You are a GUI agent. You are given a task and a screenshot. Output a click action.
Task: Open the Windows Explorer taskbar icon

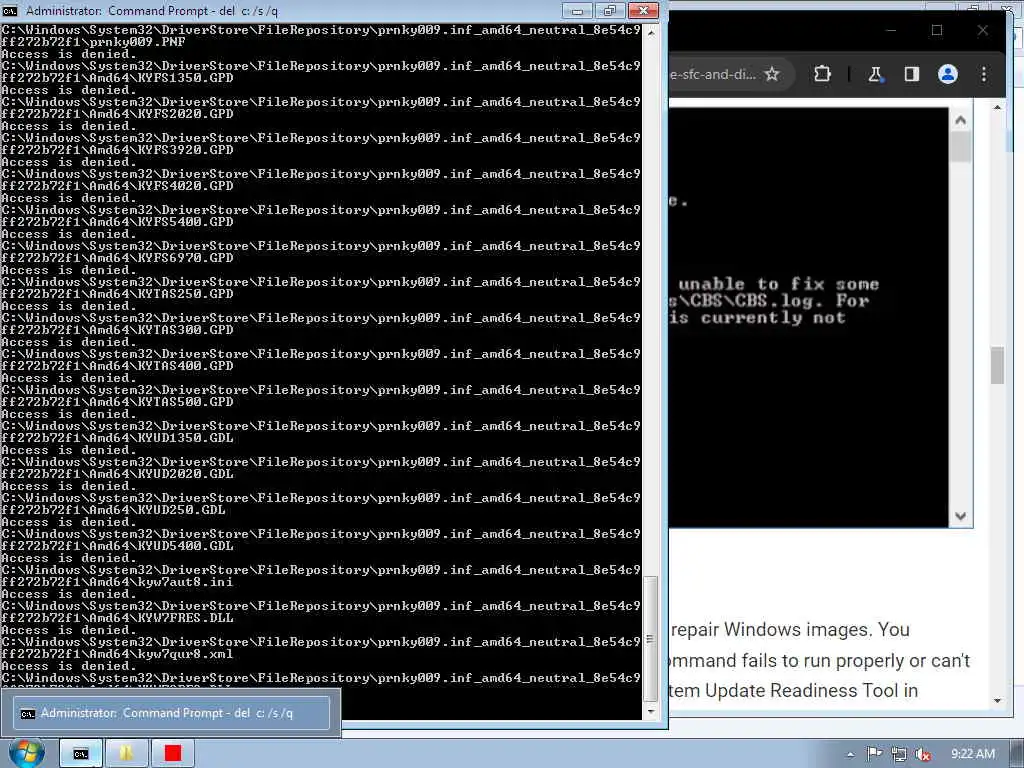coord(126,754)
